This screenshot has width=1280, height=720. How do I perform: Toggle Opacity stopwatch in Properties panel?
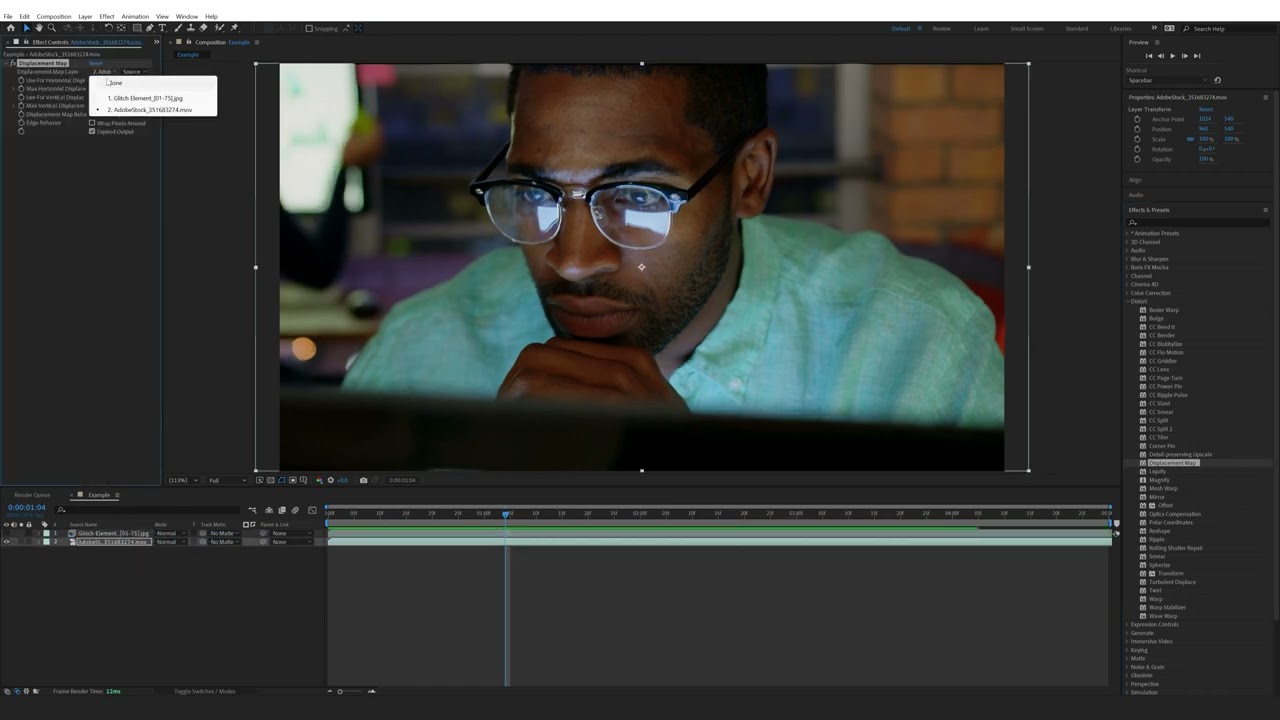click(1137, 159)
